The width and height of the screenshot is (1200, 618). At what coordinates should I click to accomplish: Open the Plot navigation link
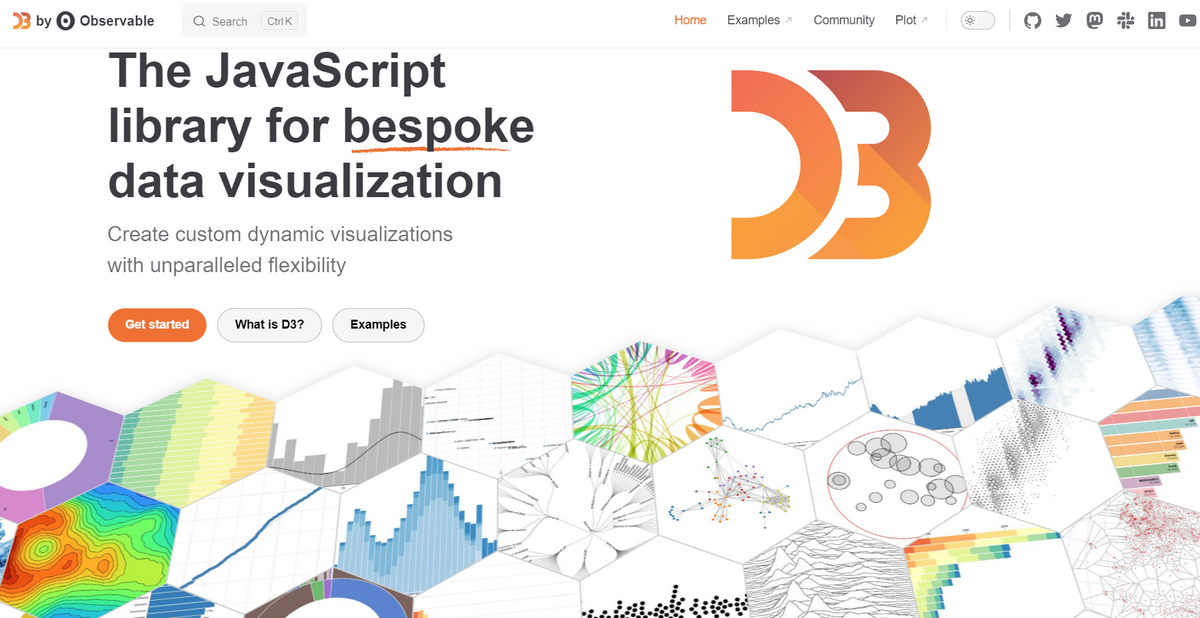click(x=908, y=20)
